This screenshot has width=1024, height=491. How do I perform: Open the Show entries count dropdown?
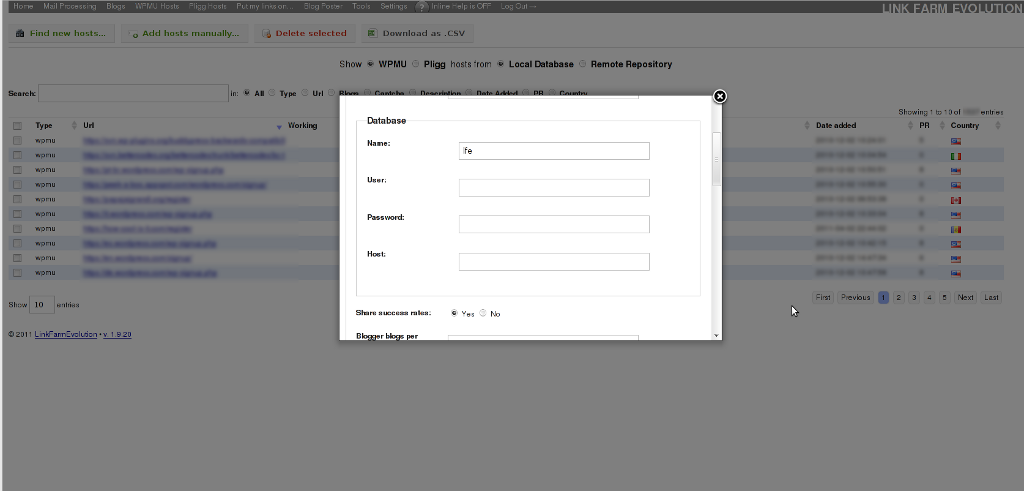pyautogui.click(x=42, y=305)
